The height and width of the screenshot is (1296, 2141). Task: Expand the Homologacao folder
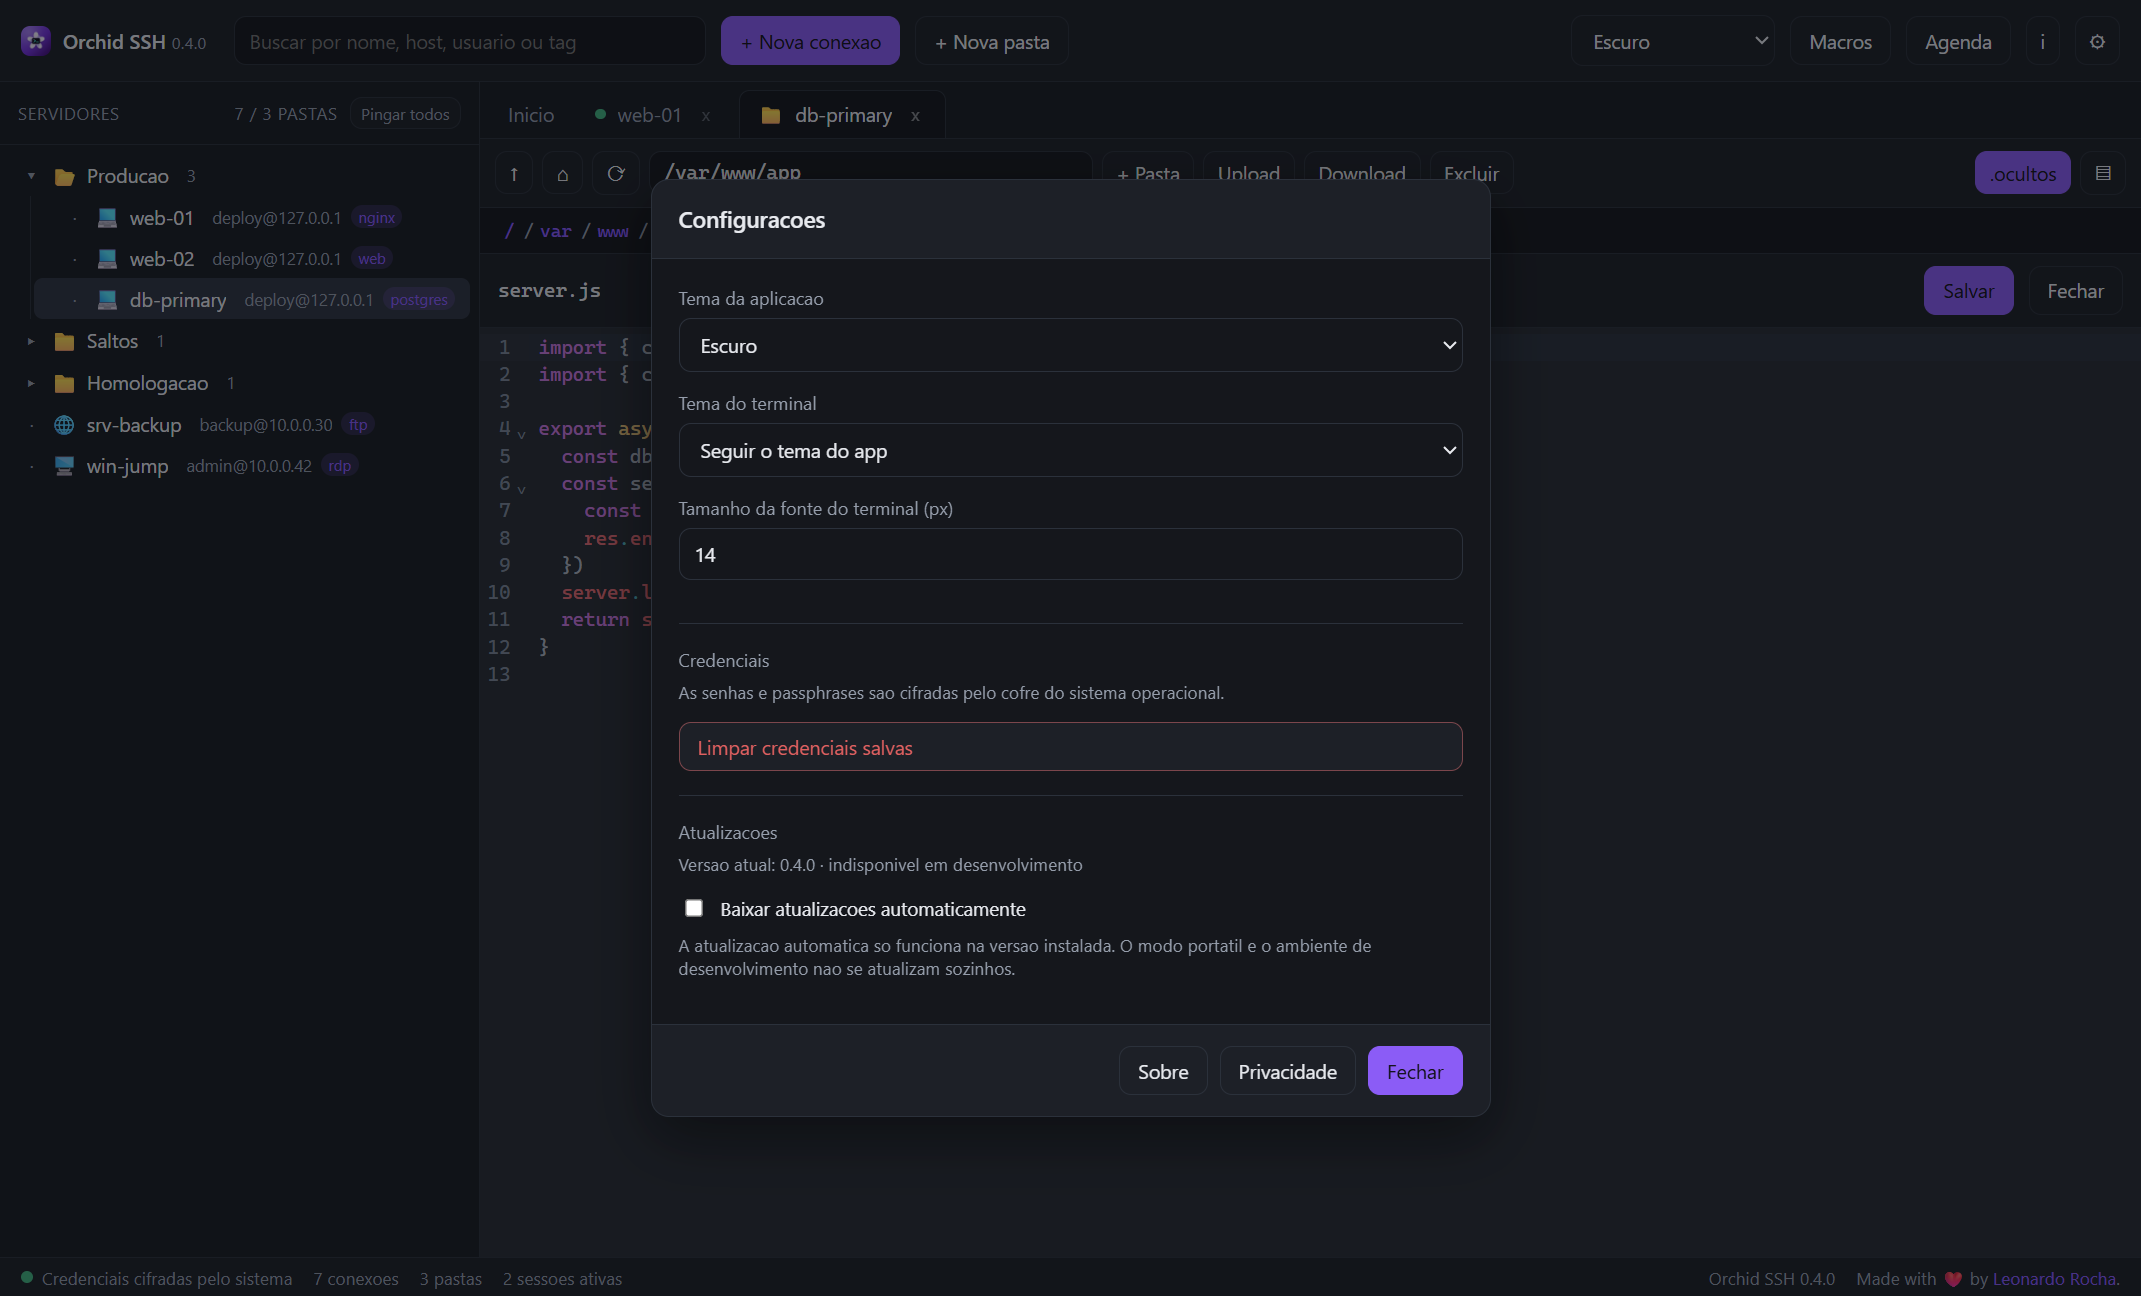[x=31, y=383]
